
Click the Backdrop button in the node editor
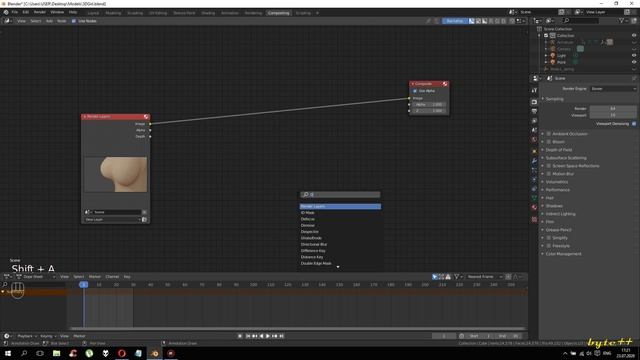pos(454,21)
